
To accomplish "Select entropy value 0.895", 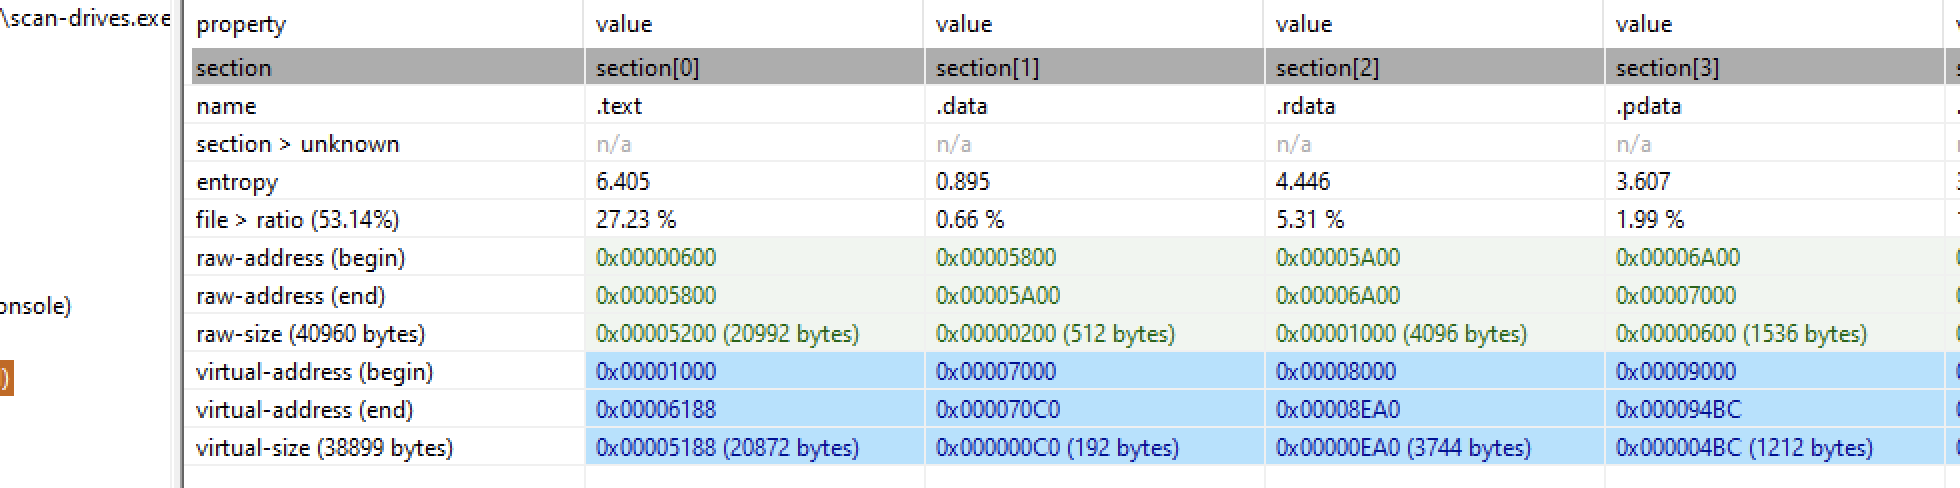I will [x=962, y=182].
